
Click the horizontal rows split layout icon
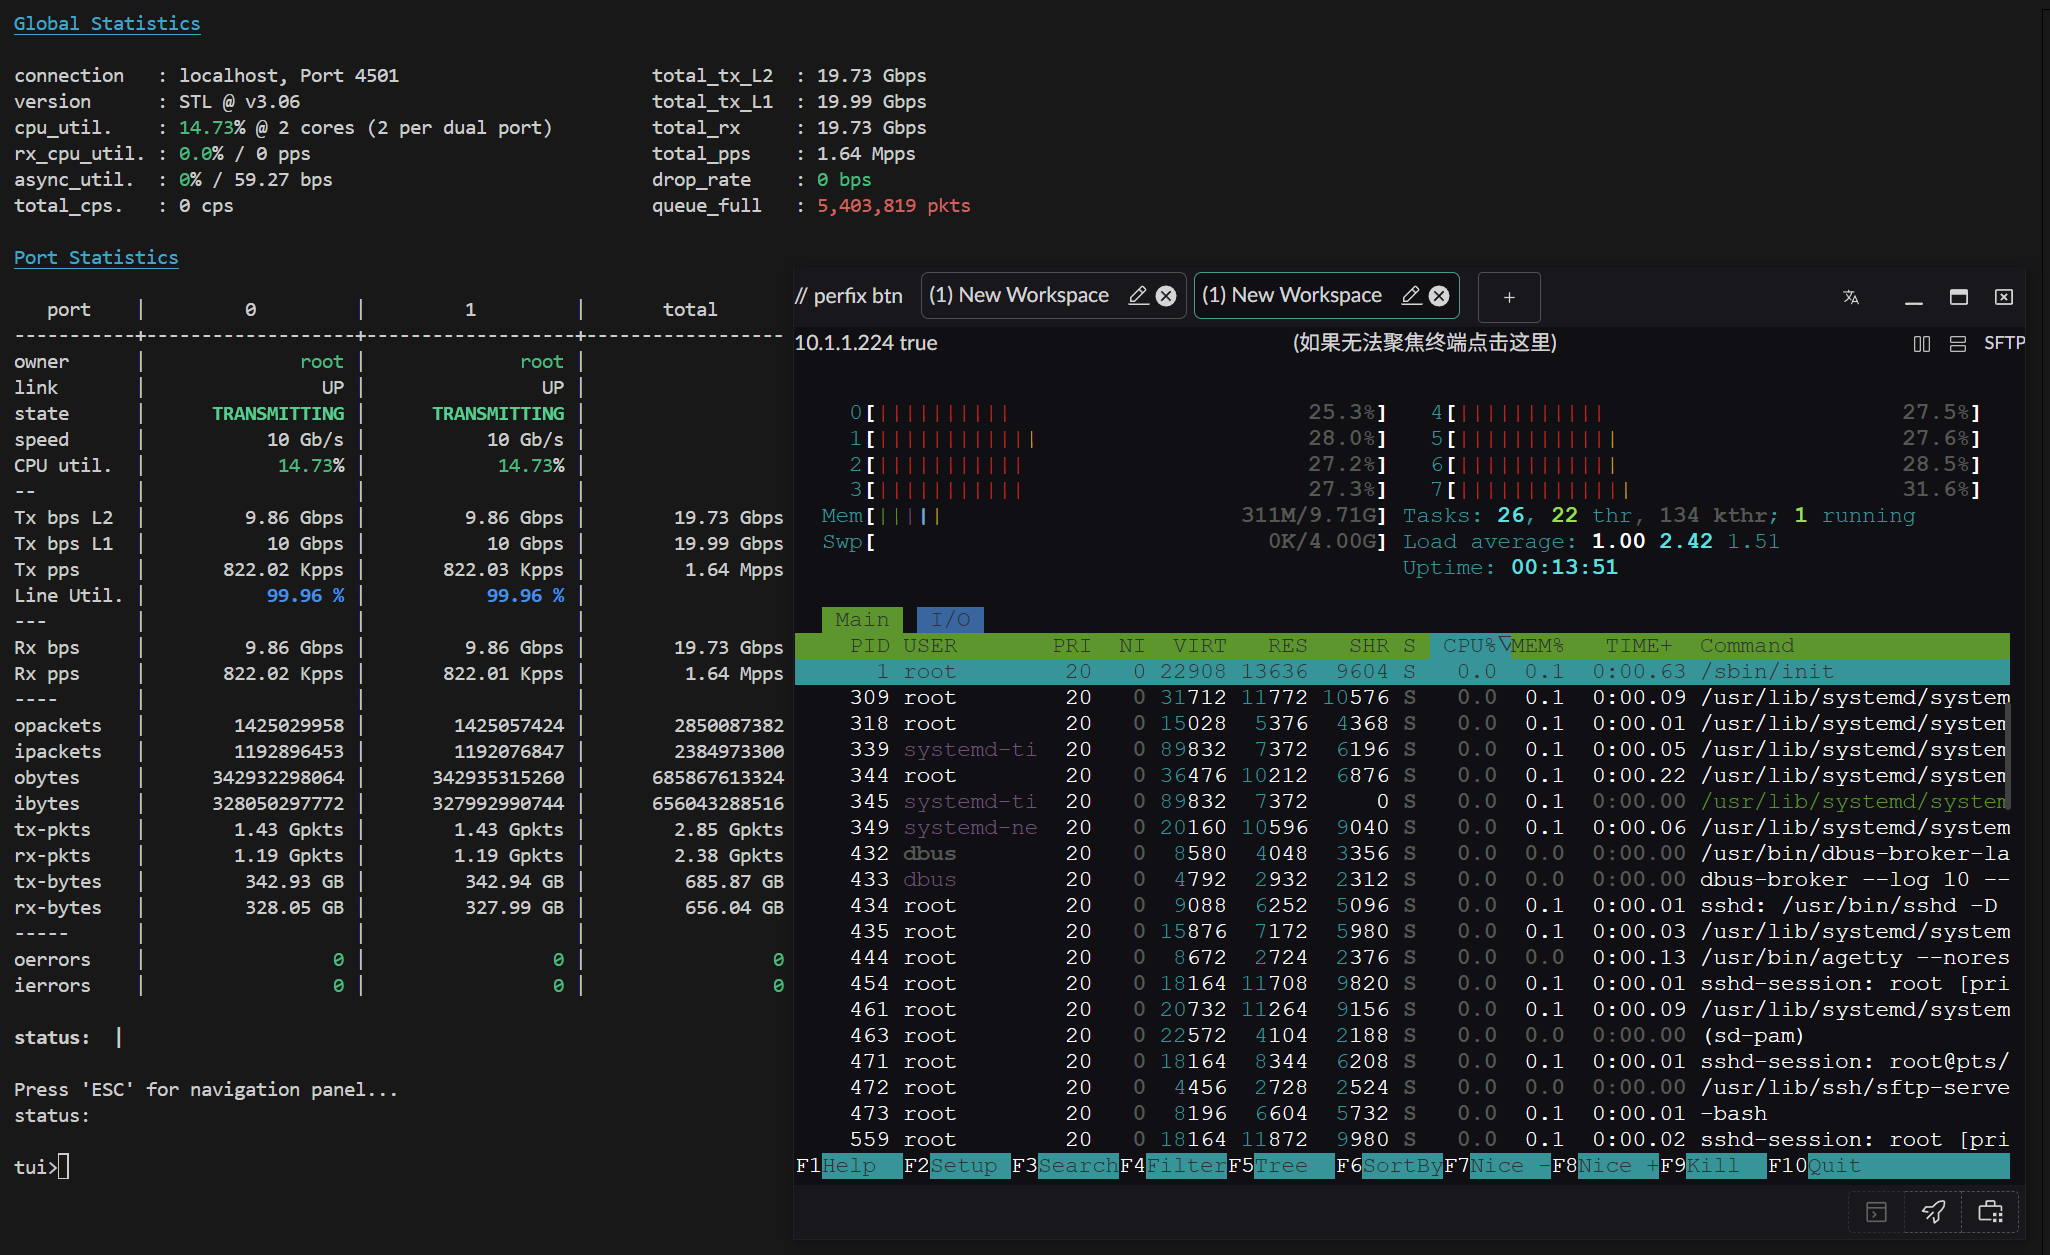(1957, 344)
